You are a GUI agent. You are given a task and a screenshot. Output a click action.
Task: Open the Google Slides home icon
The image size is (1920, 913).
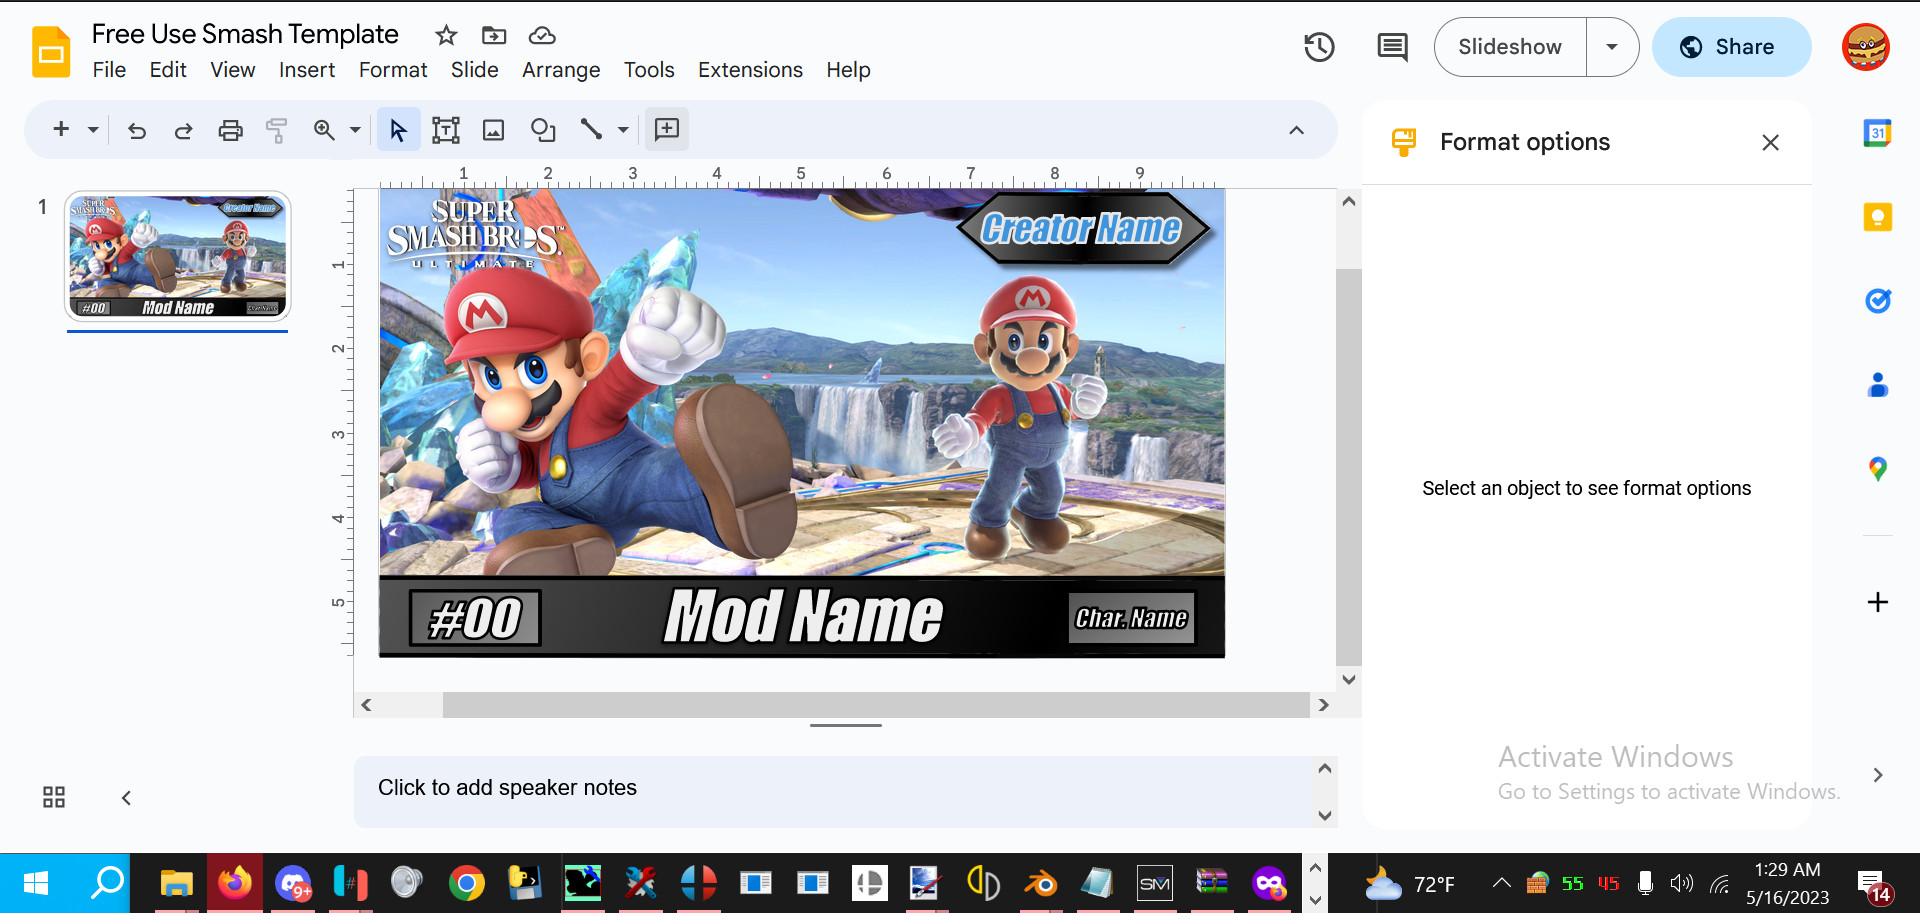[x=51, y=52]
